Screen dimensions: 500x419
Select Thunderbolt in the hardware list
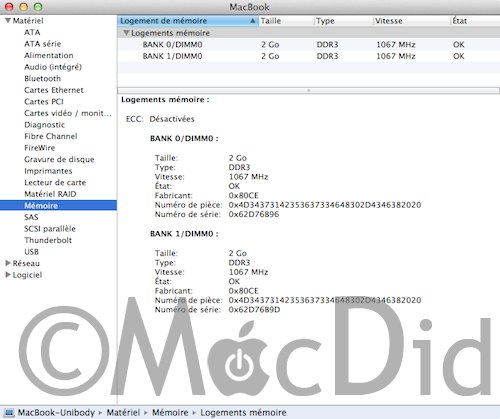[x=48, y=240]
